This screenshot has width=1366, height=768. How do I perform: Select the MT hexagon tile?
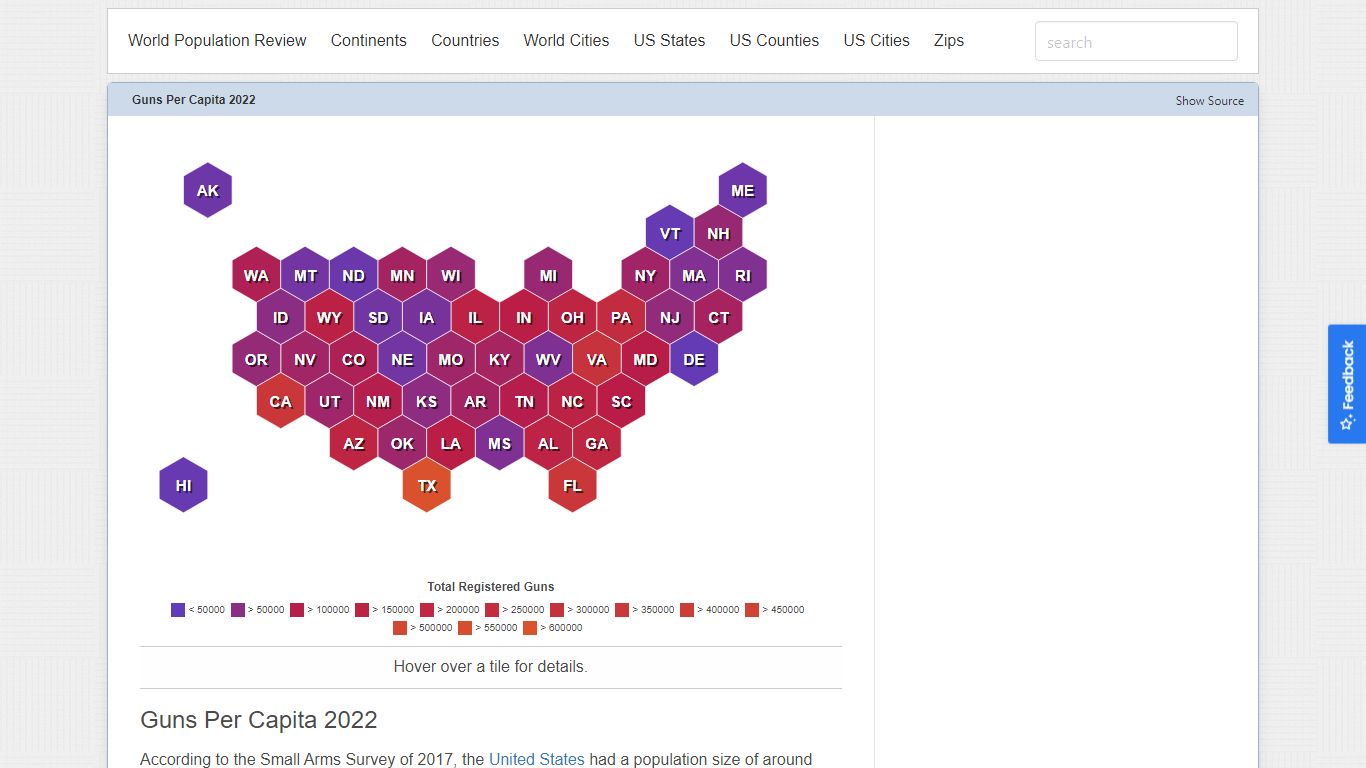click(305, 275)
